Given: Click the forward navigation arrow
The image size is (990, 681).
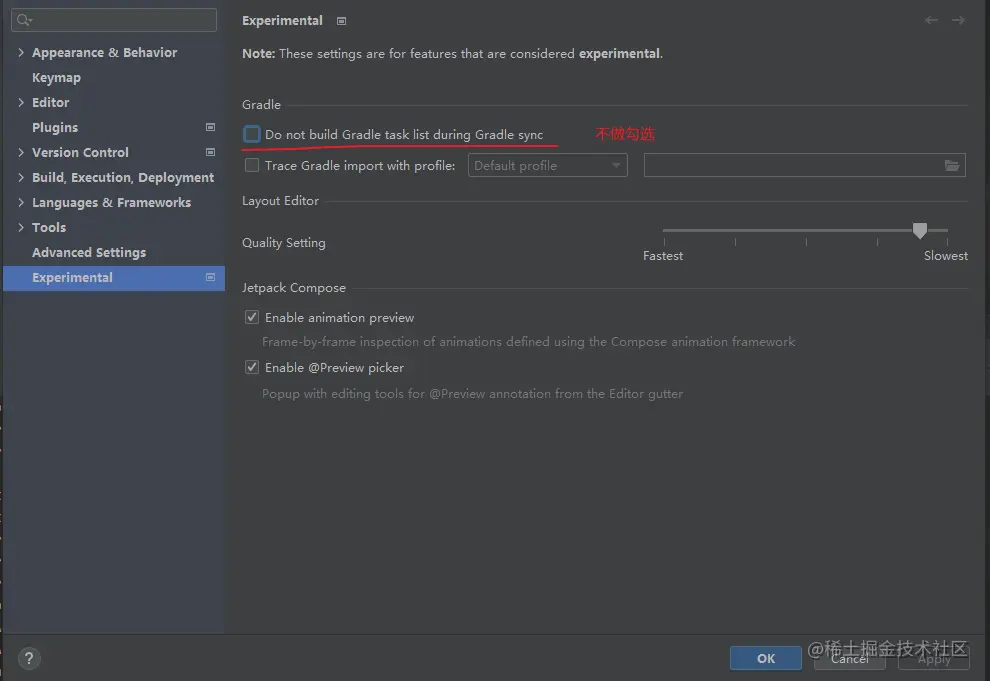Looking at the screenshot, I should tap(958, 20).
